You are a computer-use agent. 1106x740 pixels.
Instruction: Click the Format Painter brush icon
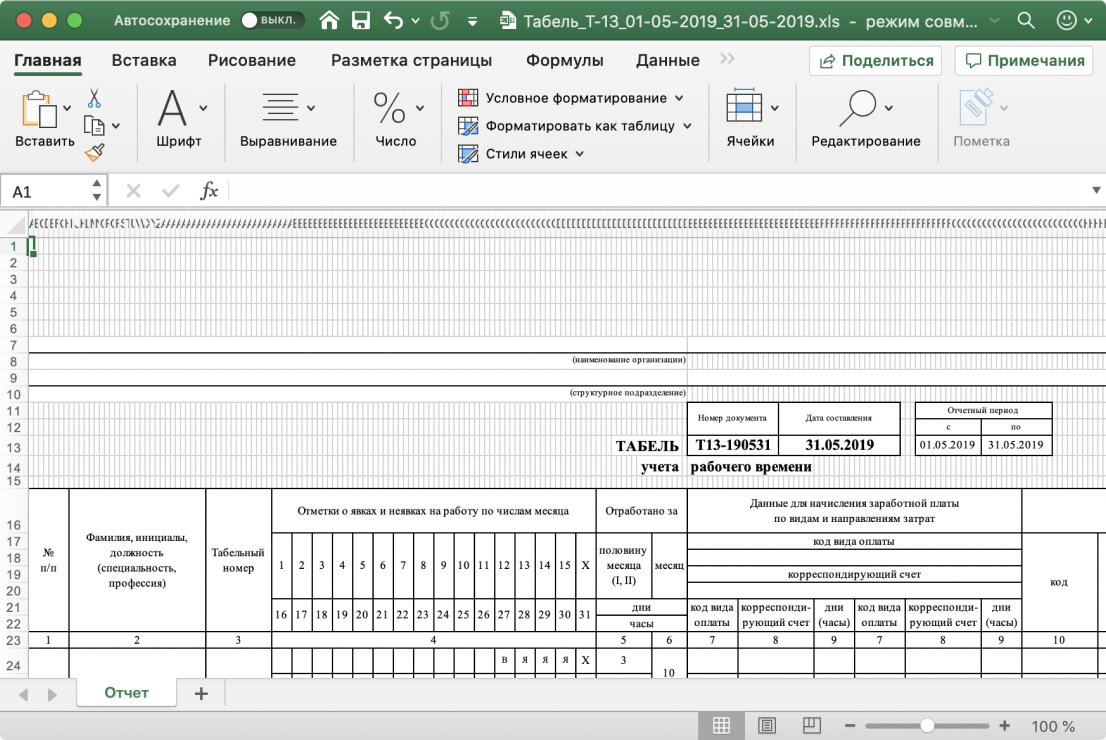tap(94, 152)
